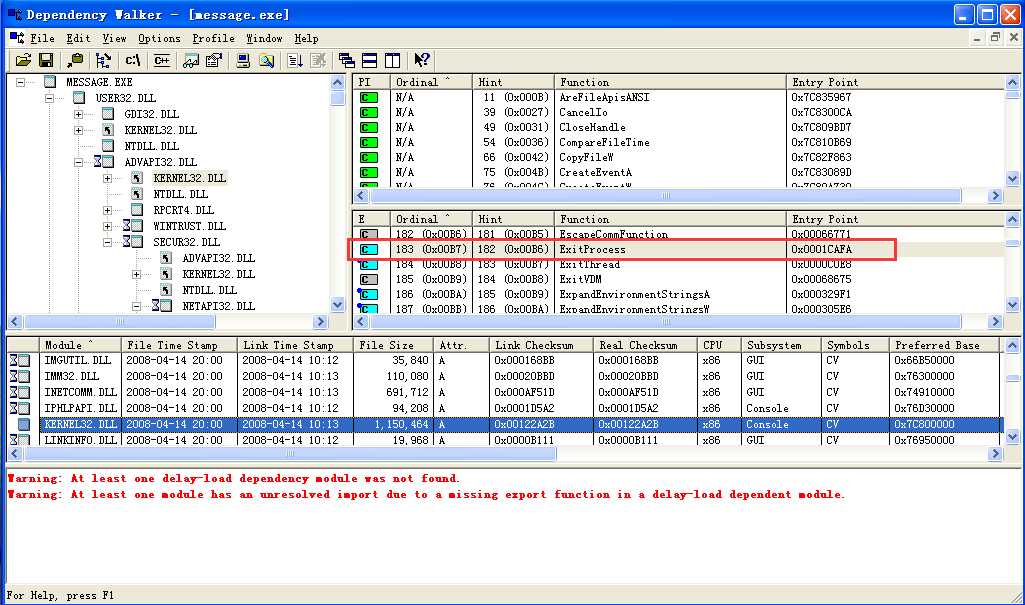Collapse the ADVAPI32.DLL node under USER32
Image resolution: width=1025 pixels, height=605 pixels.
pos(78,162)
